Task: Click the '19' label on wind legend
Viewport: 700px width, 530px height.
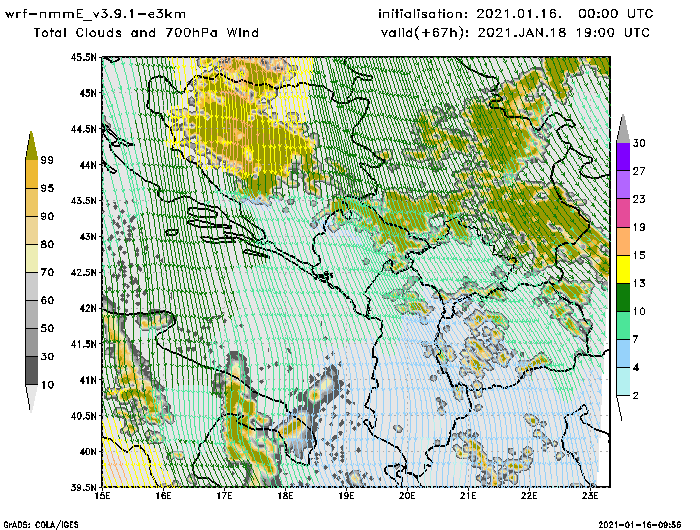Action: [639, 227]
